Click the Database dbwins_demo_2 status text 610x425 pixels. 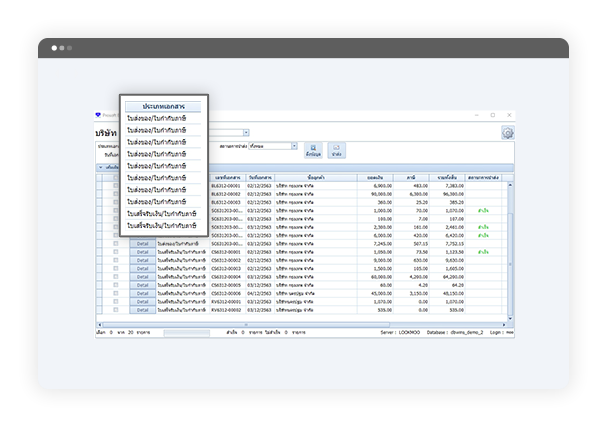(455, 332)
